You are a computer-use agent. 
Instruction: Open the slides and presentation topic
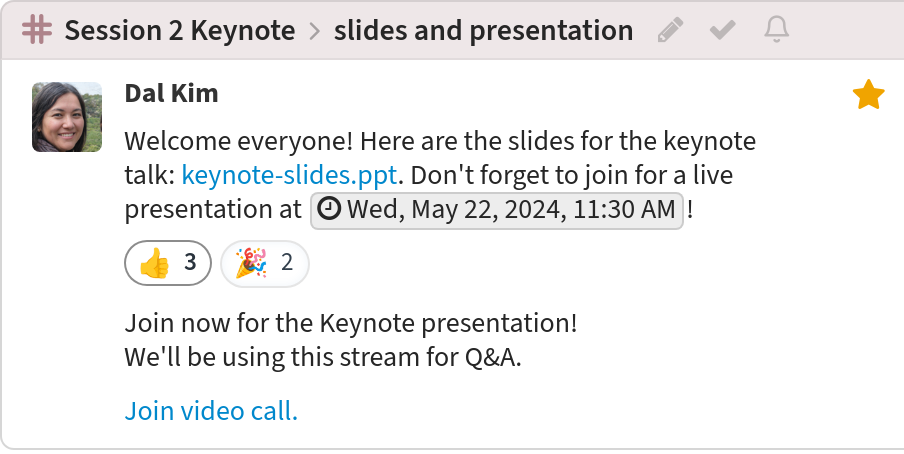point(483,30)
